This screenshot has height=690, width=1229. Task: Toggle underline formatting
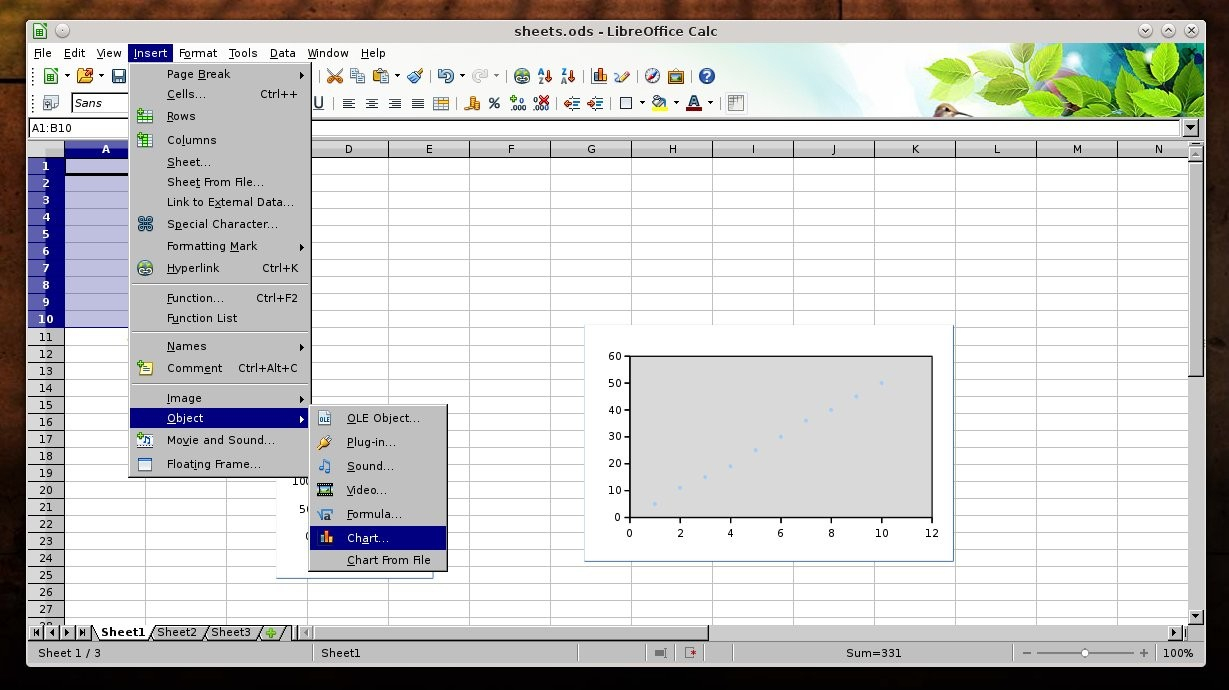(319, 103)
